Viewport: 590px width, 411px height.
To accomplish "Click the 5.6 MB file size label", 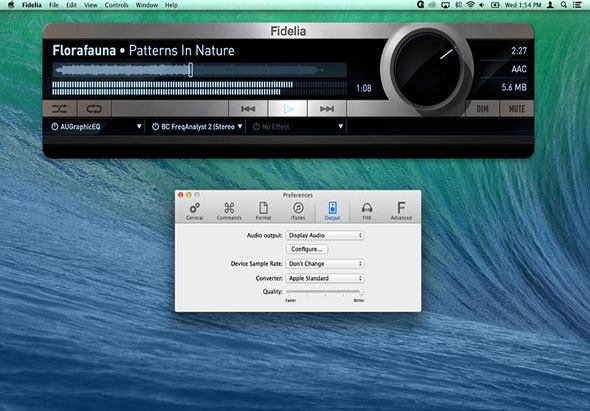I will [x=514, y=88].
